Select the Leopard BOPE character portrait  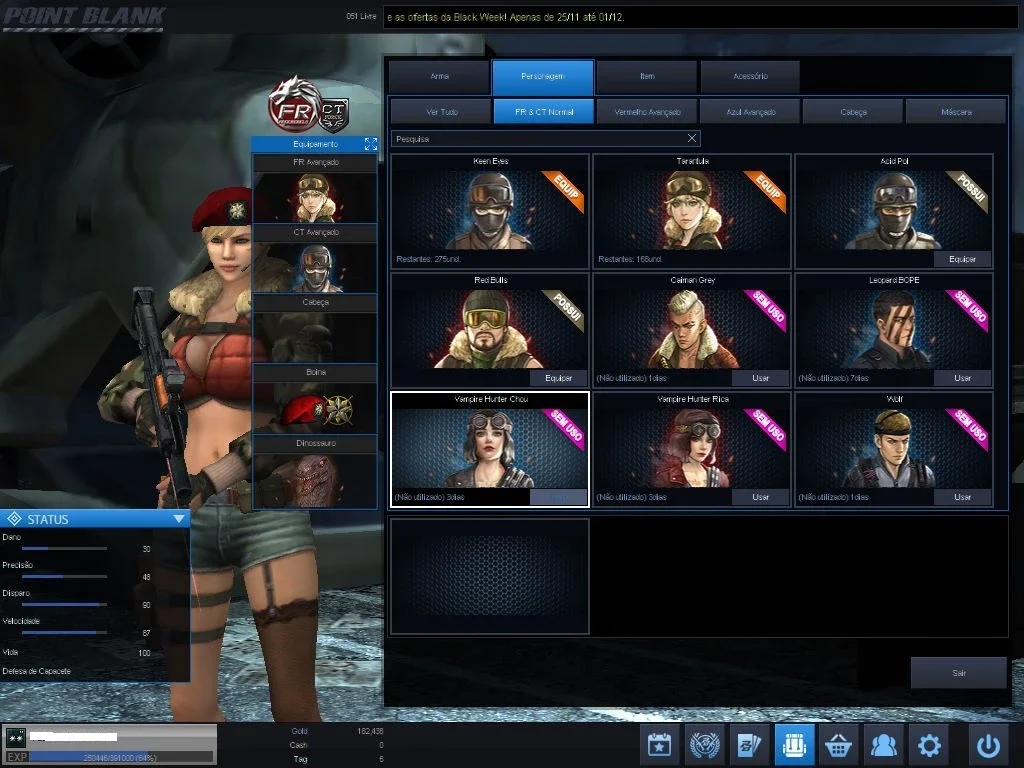(893, 328)
